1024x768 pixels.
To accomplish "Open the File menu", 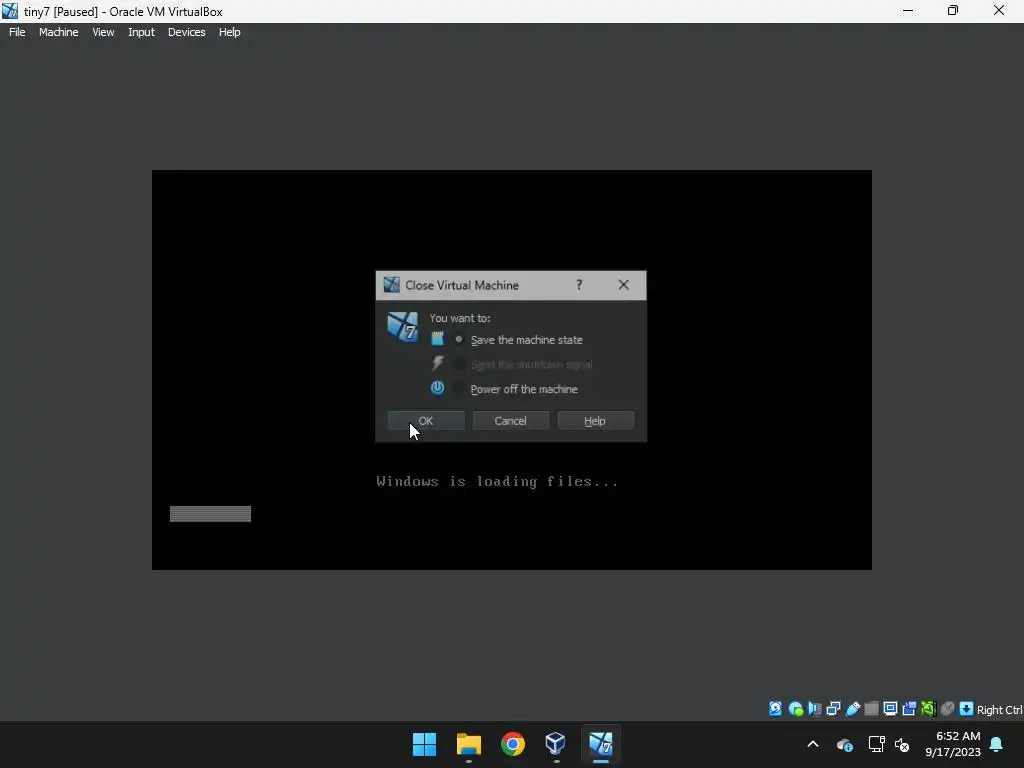I will click(x=17, y=32).
